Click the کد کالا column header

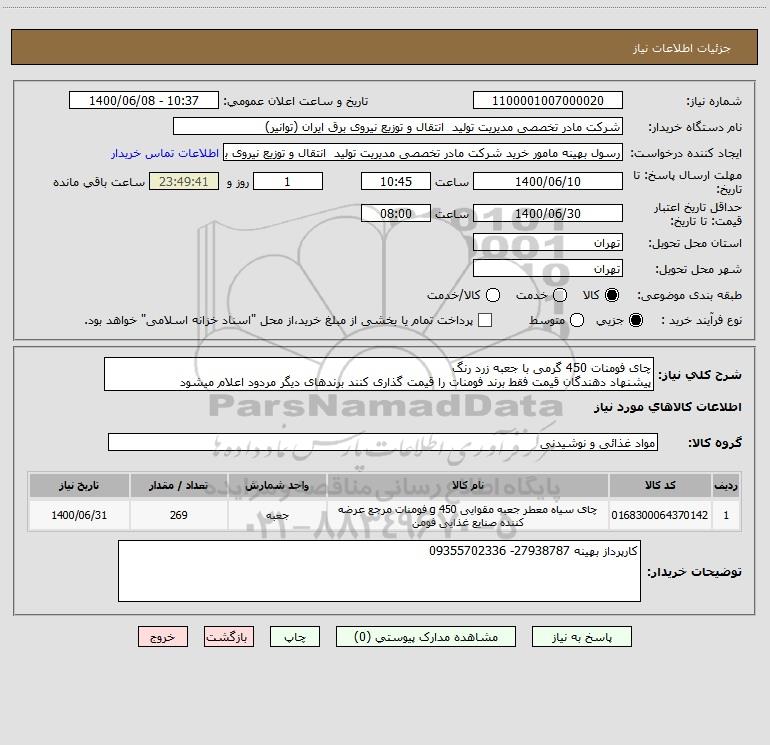pos(660,486)
